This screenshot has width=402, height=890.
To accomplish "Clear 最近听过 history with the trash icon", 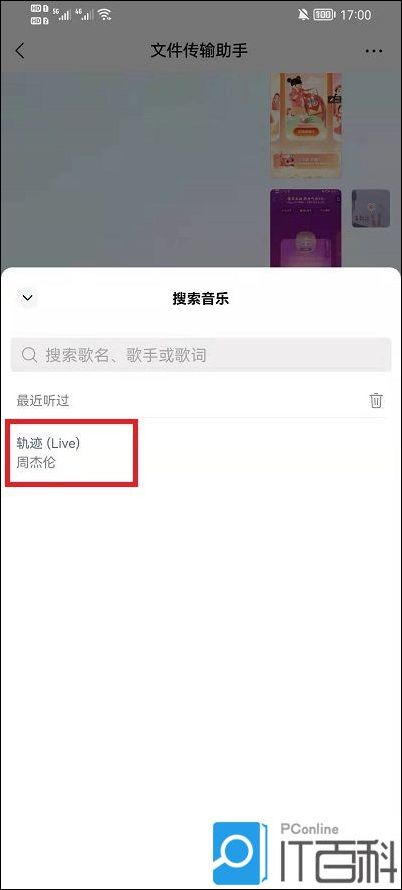I will (376, 400).
